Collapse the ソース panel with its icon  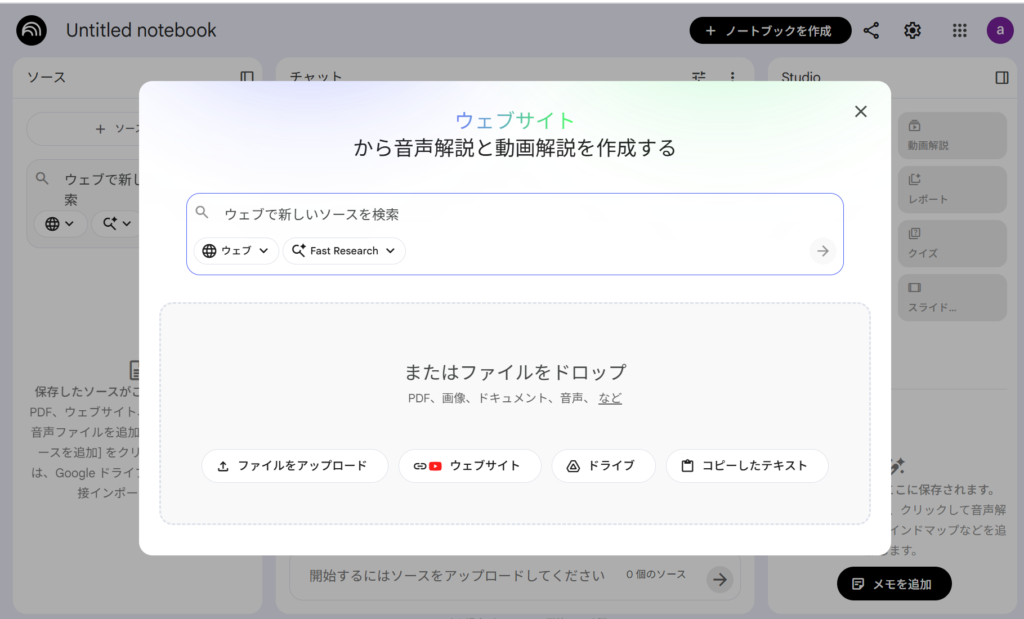247,77
